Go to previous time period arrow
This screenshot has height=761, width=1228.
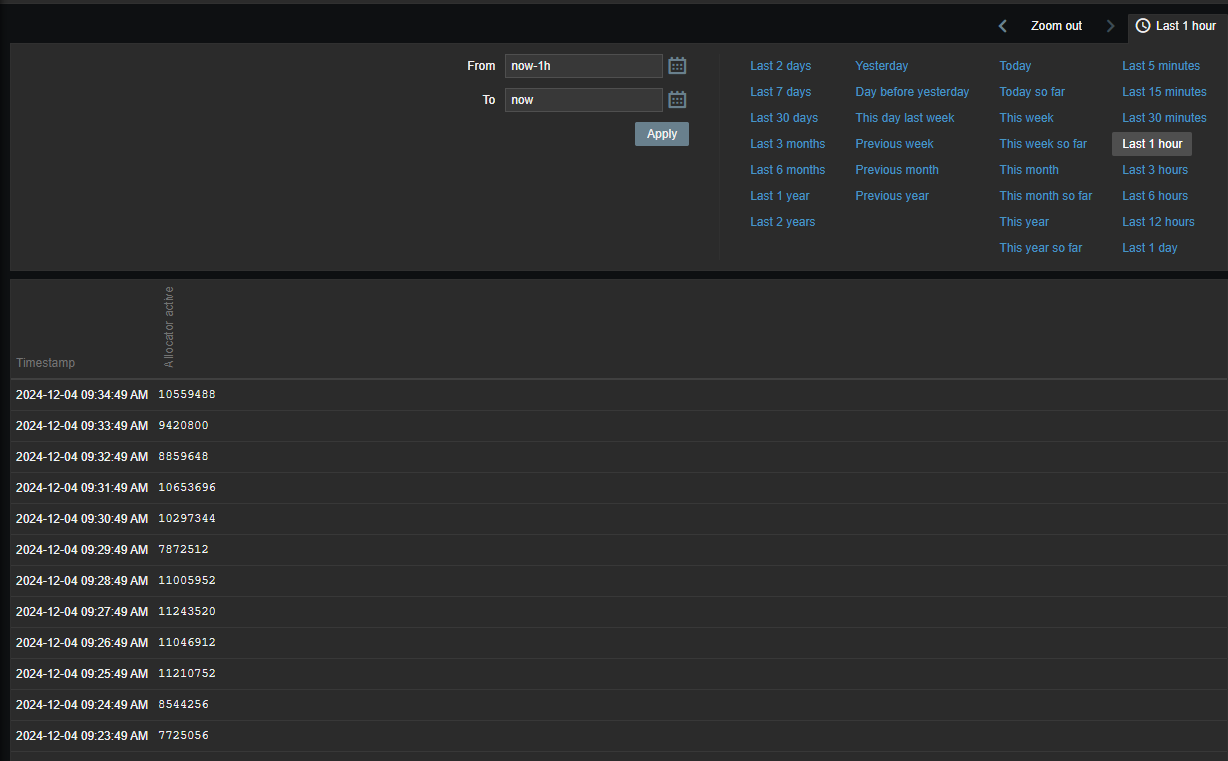click(1003, 26)
